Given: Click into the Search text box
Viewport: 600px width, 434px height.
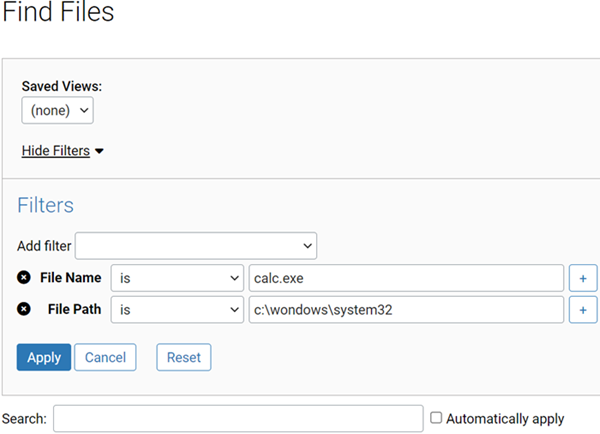Looking at the screenshot, I should (x=238, y=418).
